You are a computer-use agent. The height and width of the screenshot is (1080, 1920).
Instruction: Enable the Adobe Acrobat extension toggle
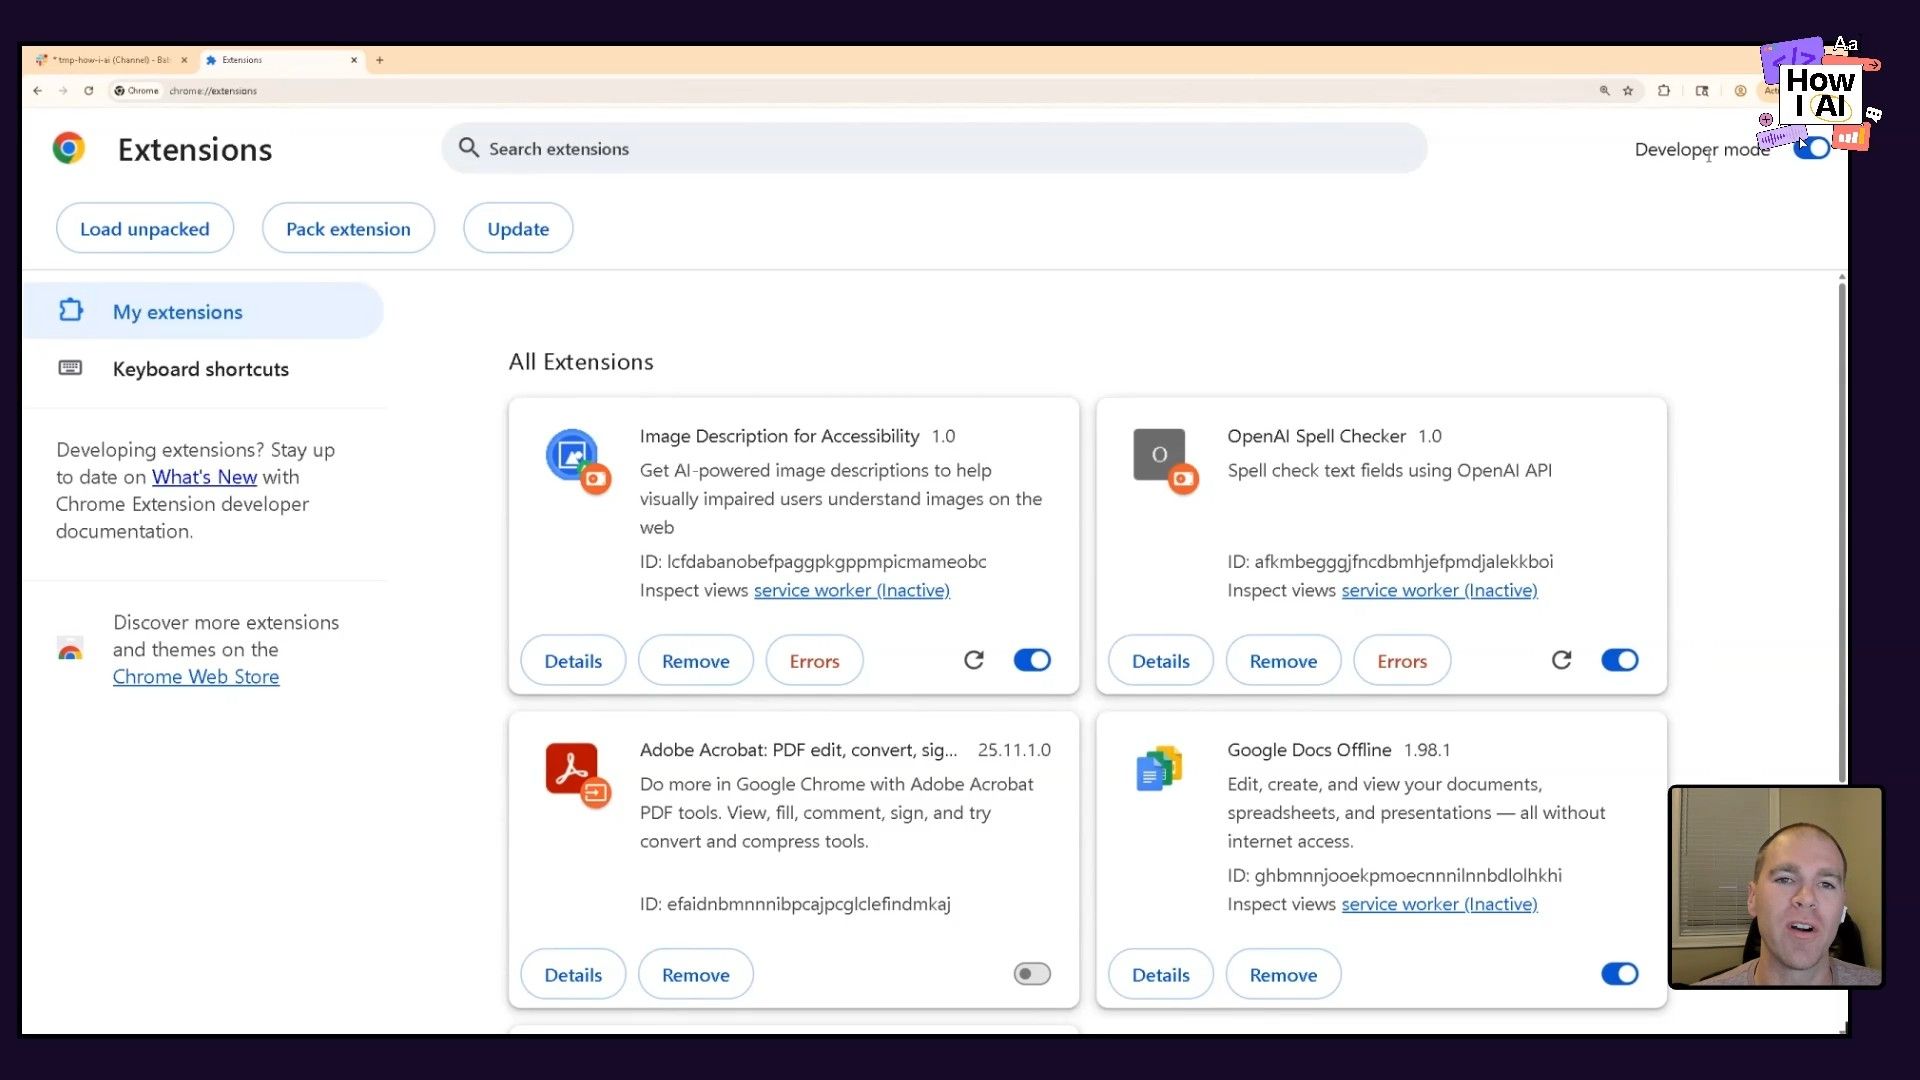(x=1032, y=974)
